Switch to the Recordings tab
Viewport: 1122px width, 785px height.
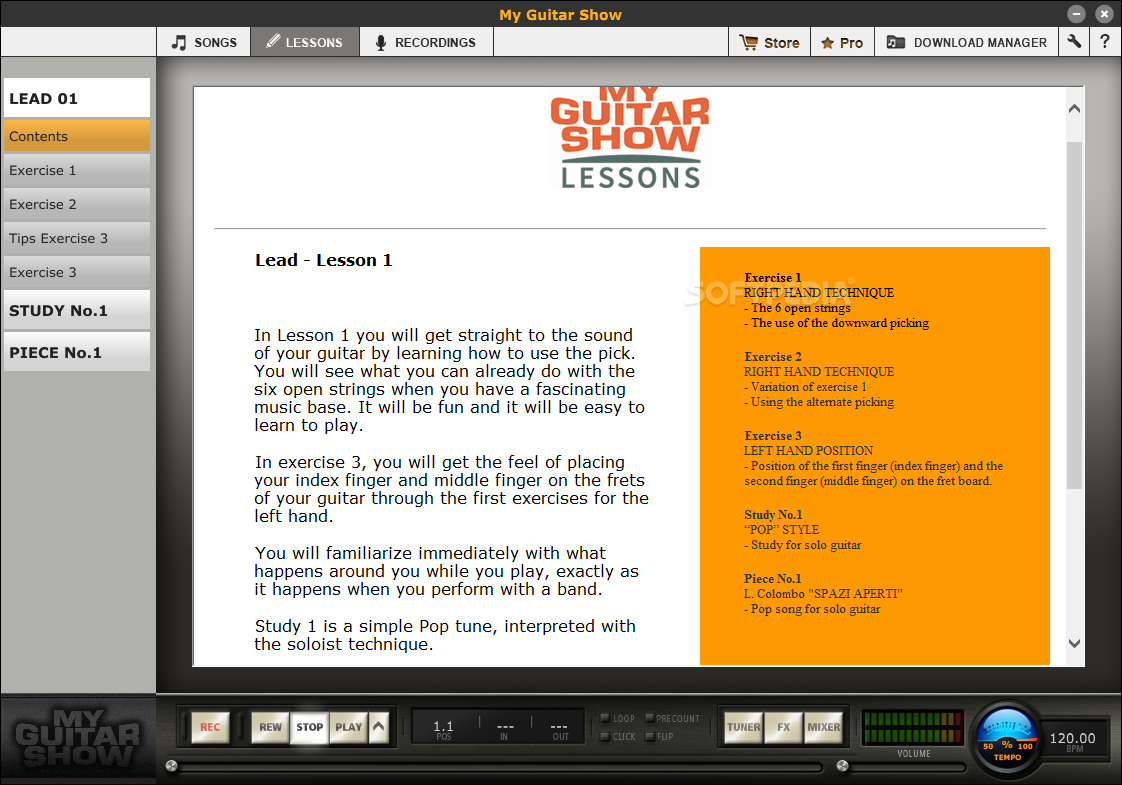pos(426,42)
